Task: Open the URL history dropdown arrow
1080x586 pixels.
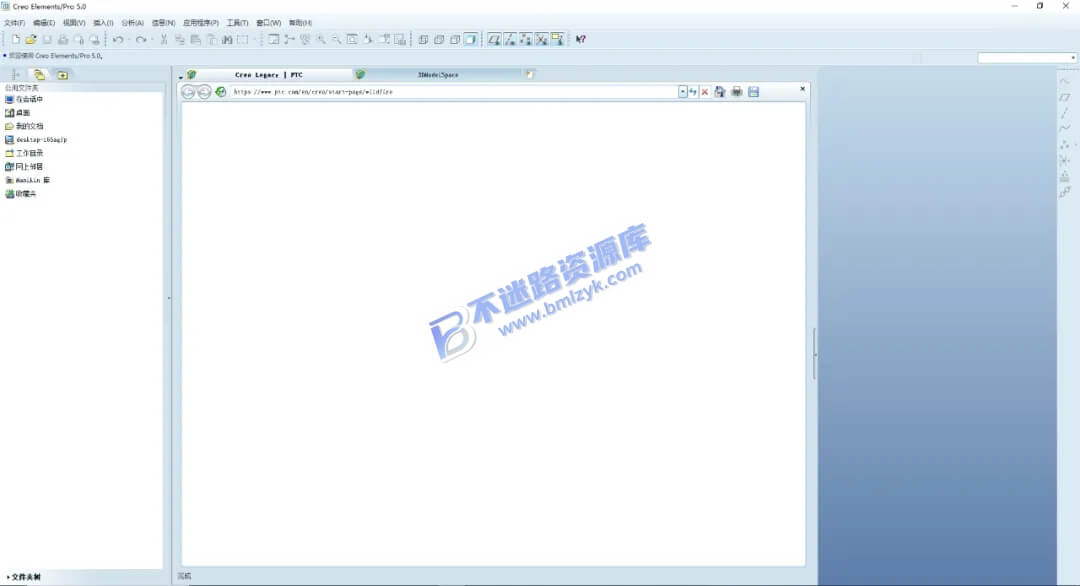Action: click(683, 92)
